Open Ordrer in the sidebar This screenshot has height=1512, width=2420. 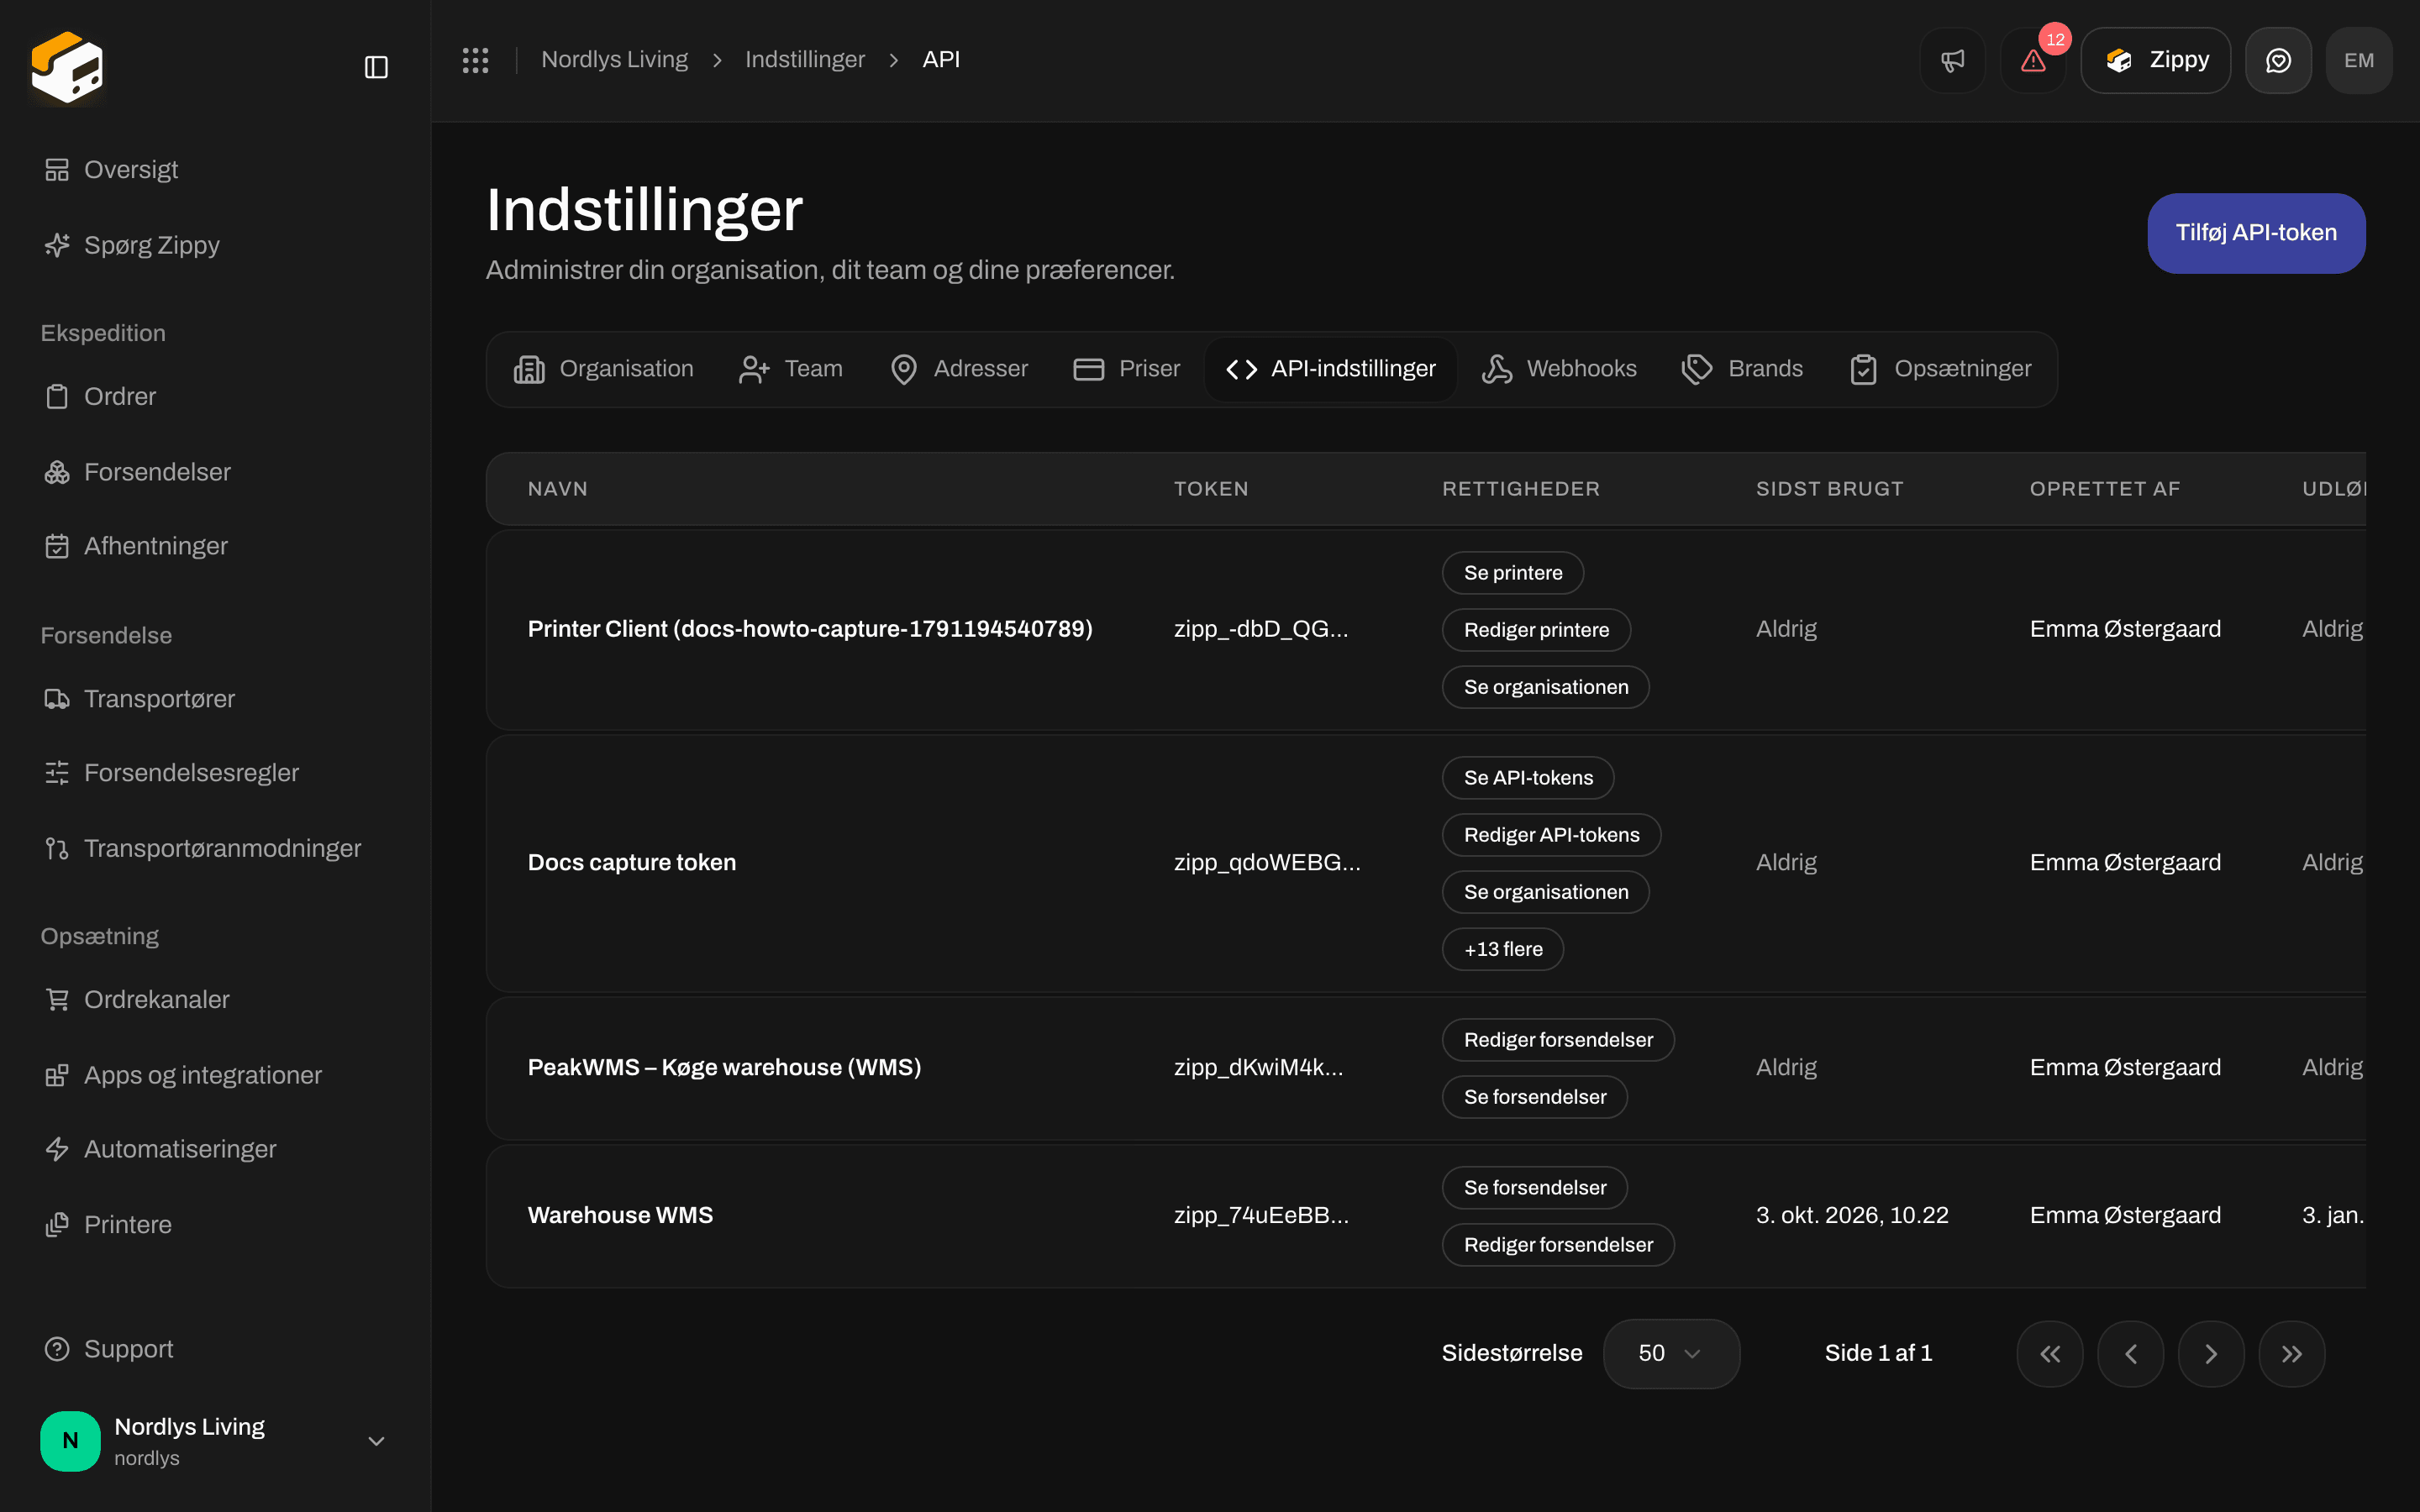tap(215, 396)
